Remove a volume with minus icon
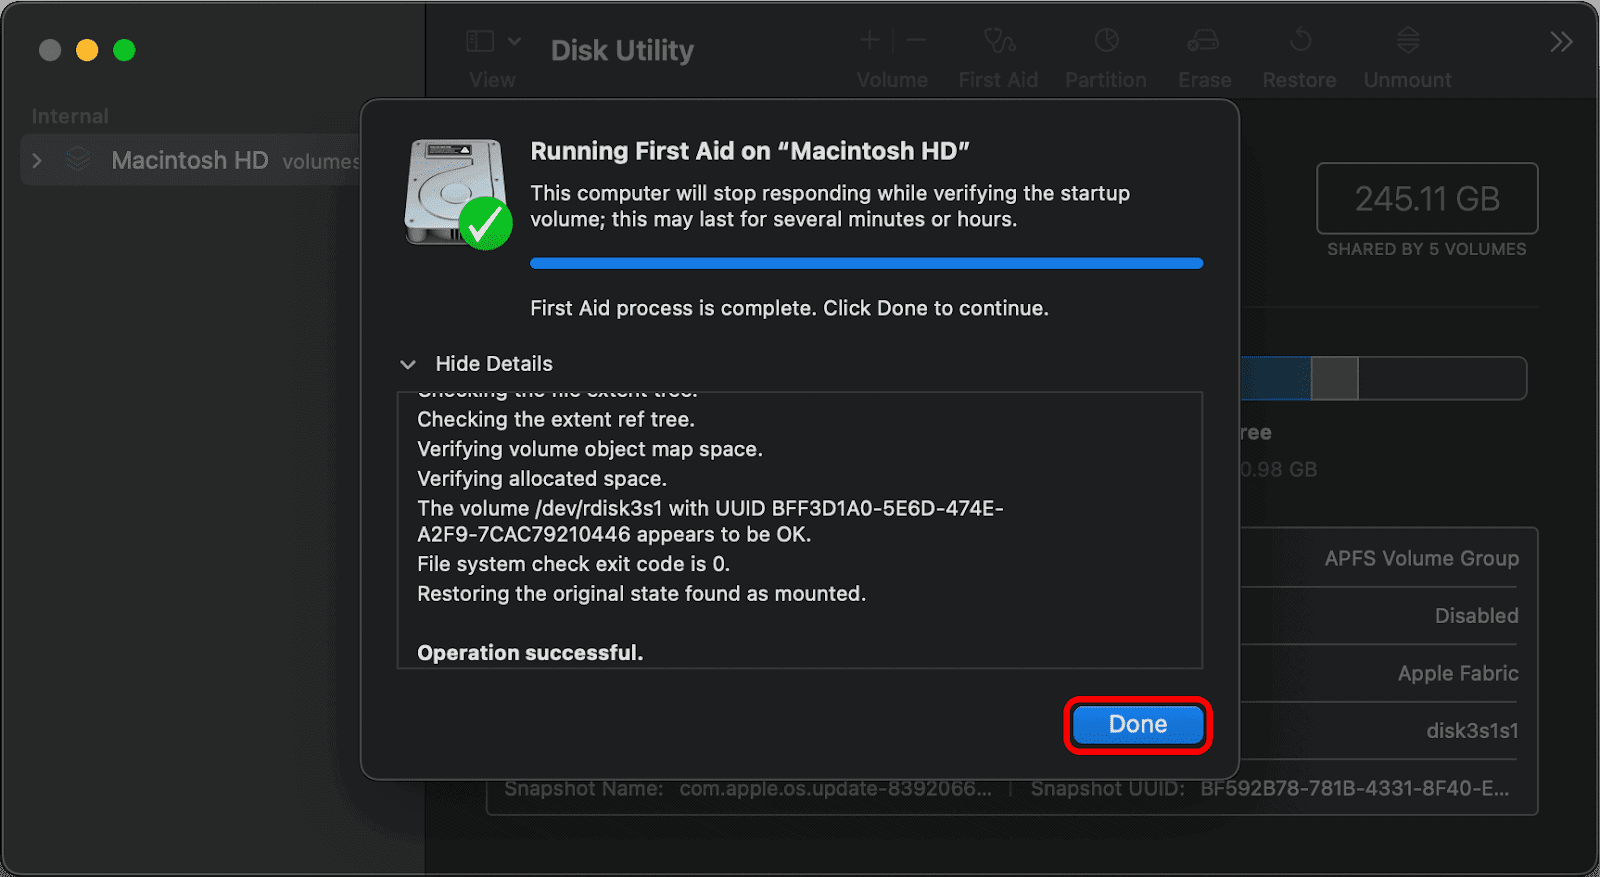The height and width of the screenshot is (877, 1600). 916,41
